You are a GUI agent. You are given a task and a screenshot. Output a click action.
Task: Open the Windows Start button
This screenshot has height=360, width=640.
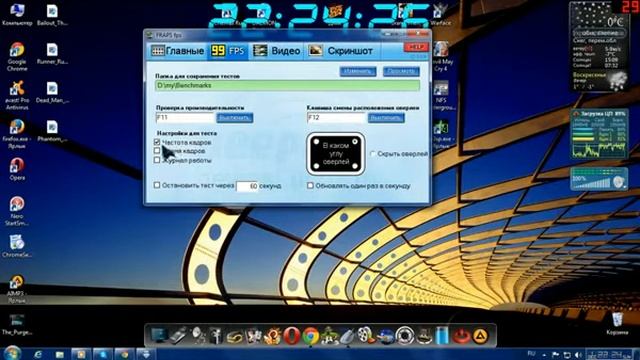pos(12,353)
